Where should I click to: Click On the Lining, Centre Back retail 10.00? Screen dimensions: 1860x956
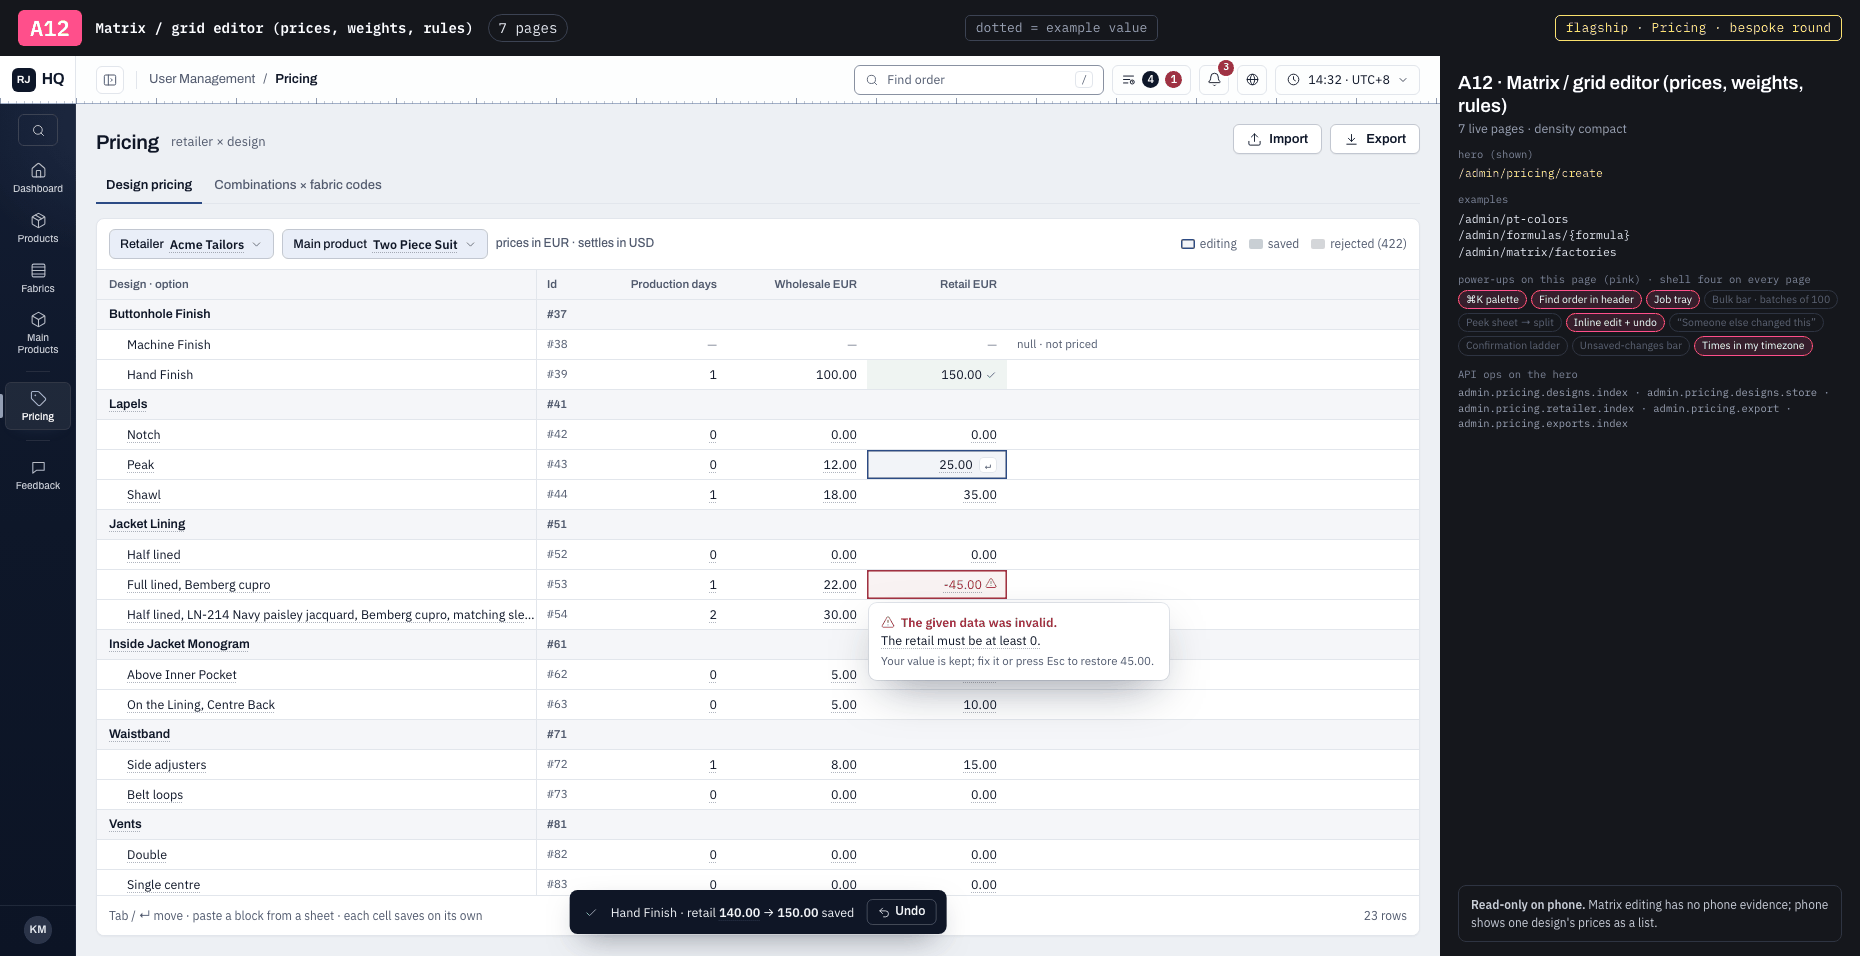click(980, 705)
